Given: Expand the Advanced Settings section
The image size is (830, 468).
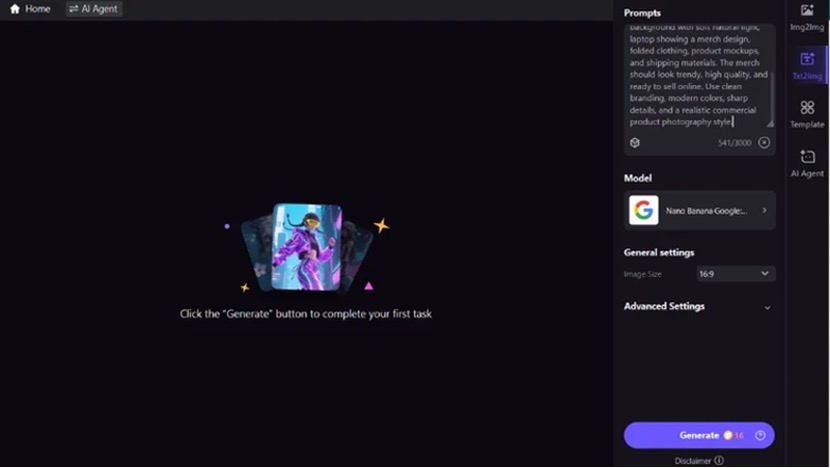Looking at the screenshot, I should pos(697,307).
